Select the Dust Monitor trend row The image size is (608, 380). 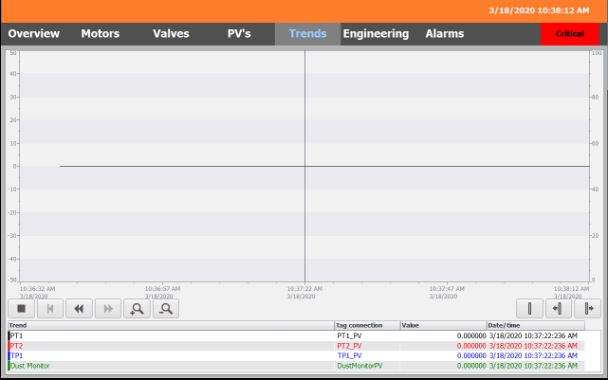point(296,366)
